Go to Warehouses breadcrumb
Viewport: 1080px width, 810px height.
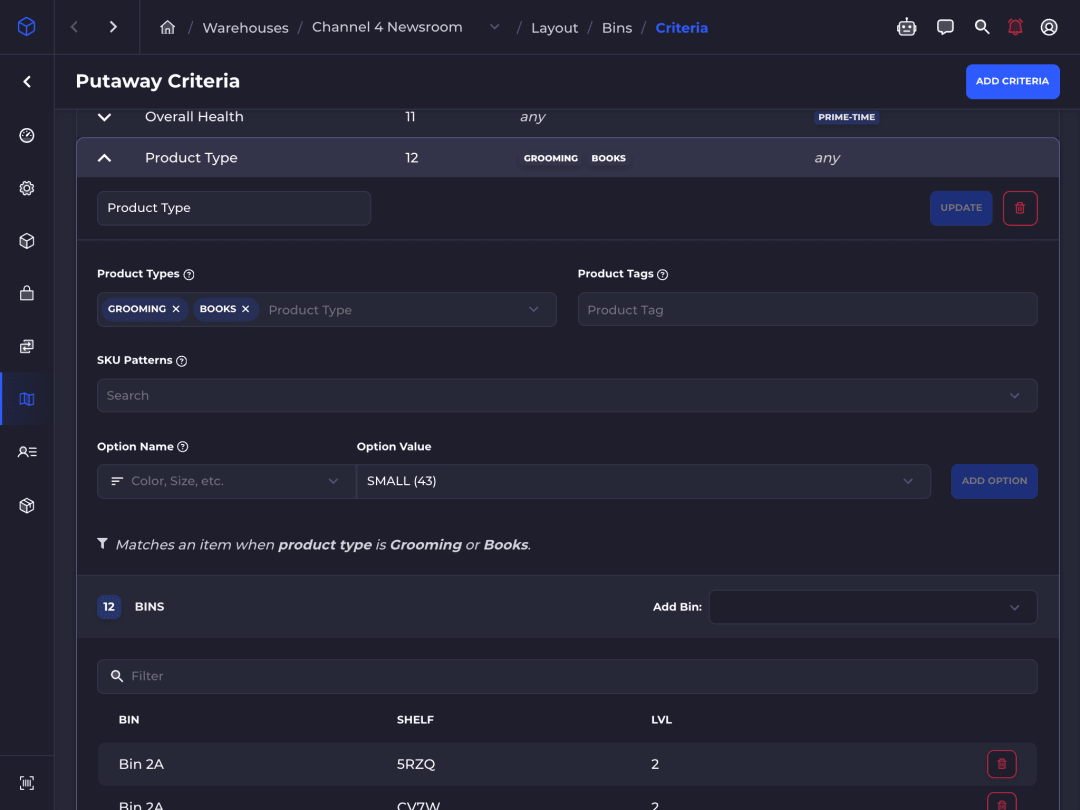tap(245, 28)
